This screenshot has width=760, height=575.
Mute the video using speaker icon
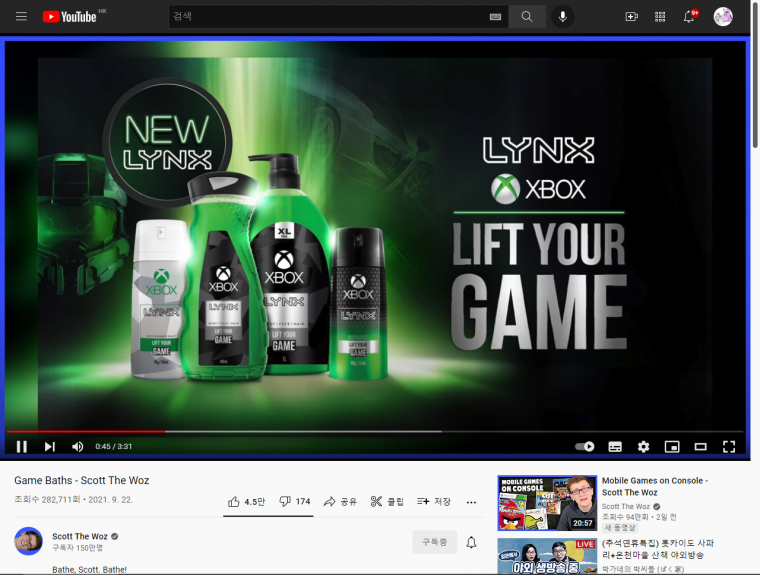pyautogui.click(x=78, y=447)
